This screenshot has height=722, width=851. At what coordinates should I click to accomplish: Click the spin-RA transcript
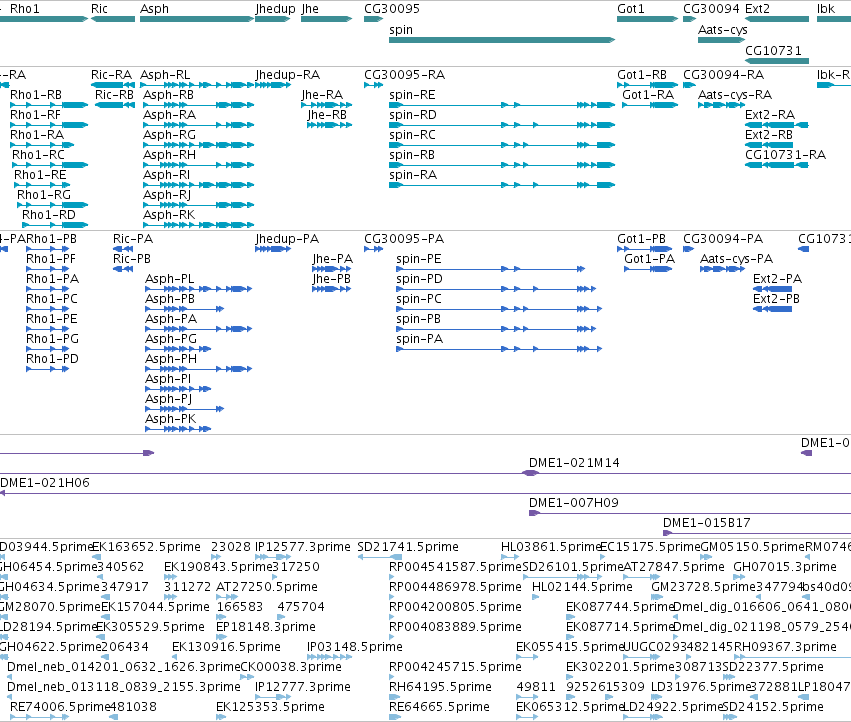pos(502,185)
